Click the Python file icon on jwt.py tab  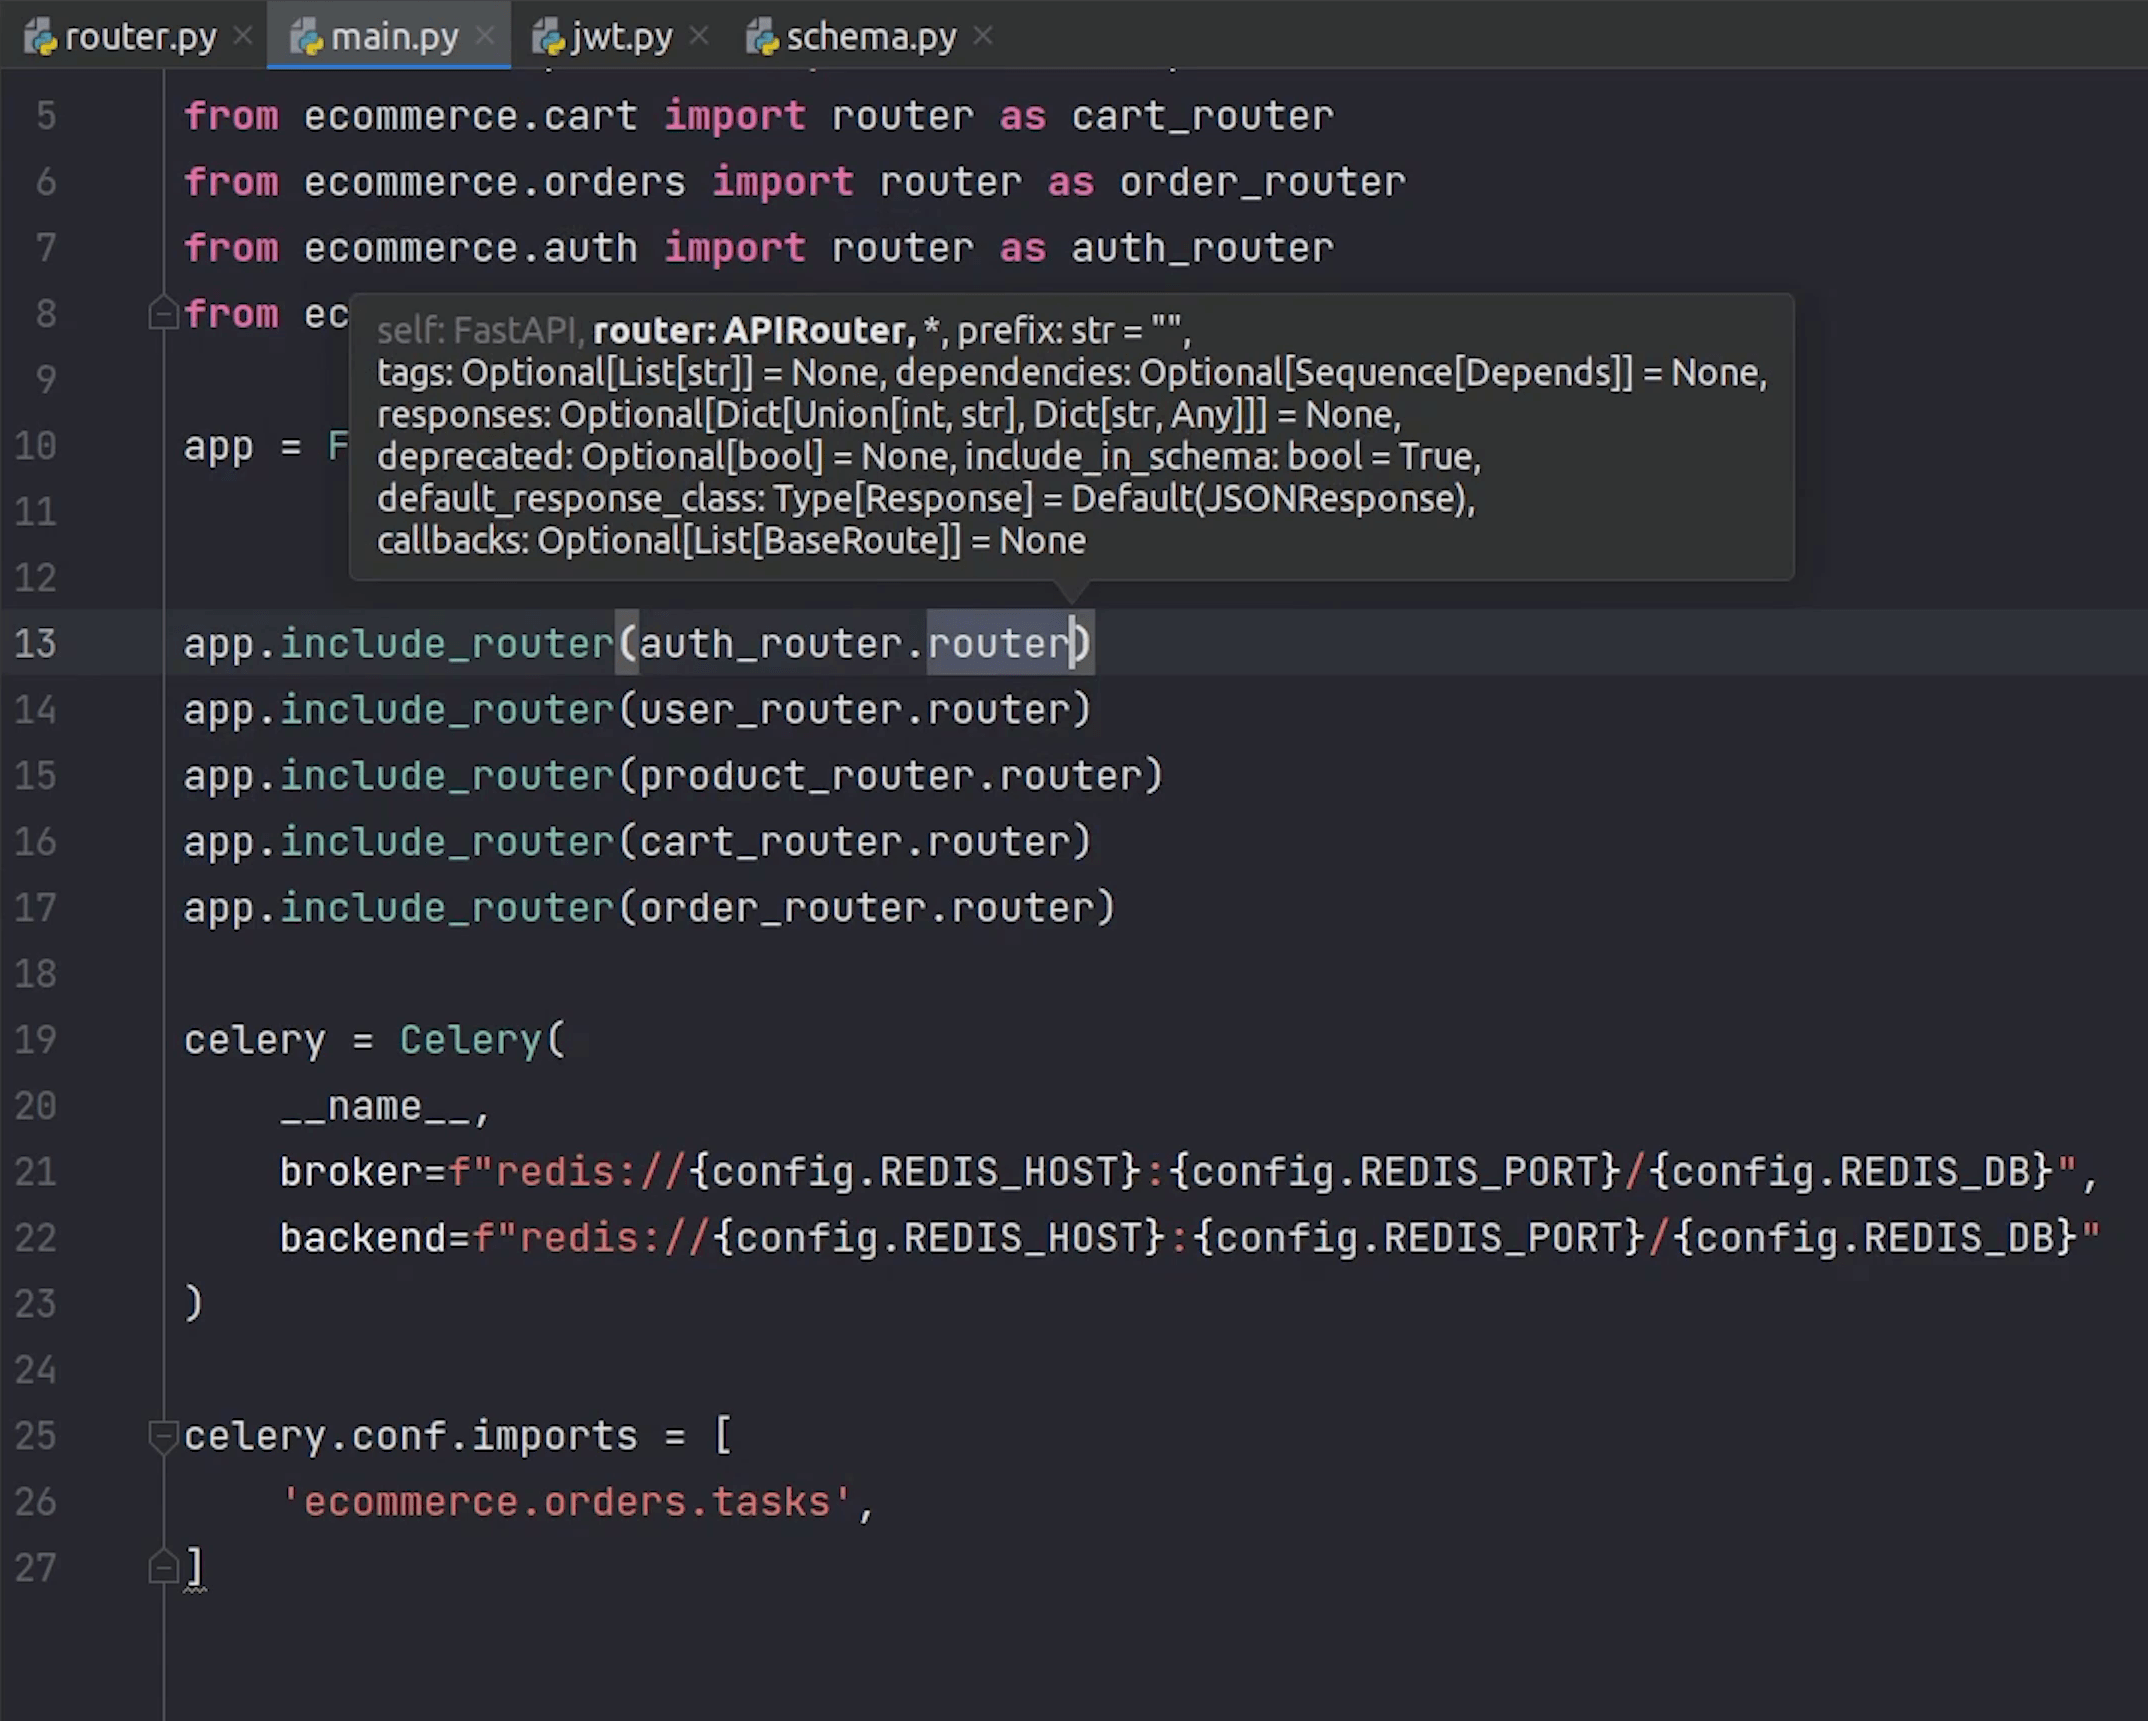click(548, 38)
